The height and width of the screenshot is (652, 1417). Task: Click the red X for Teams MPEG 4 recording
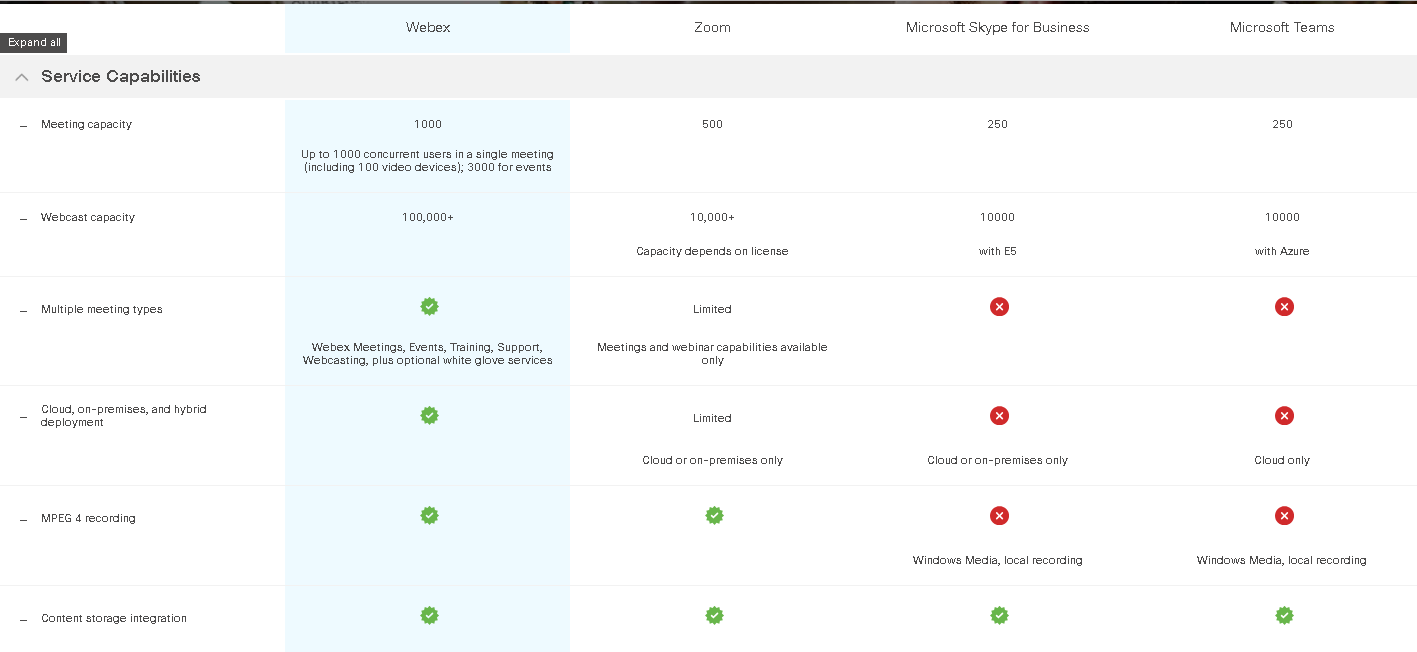(1284, 515)
